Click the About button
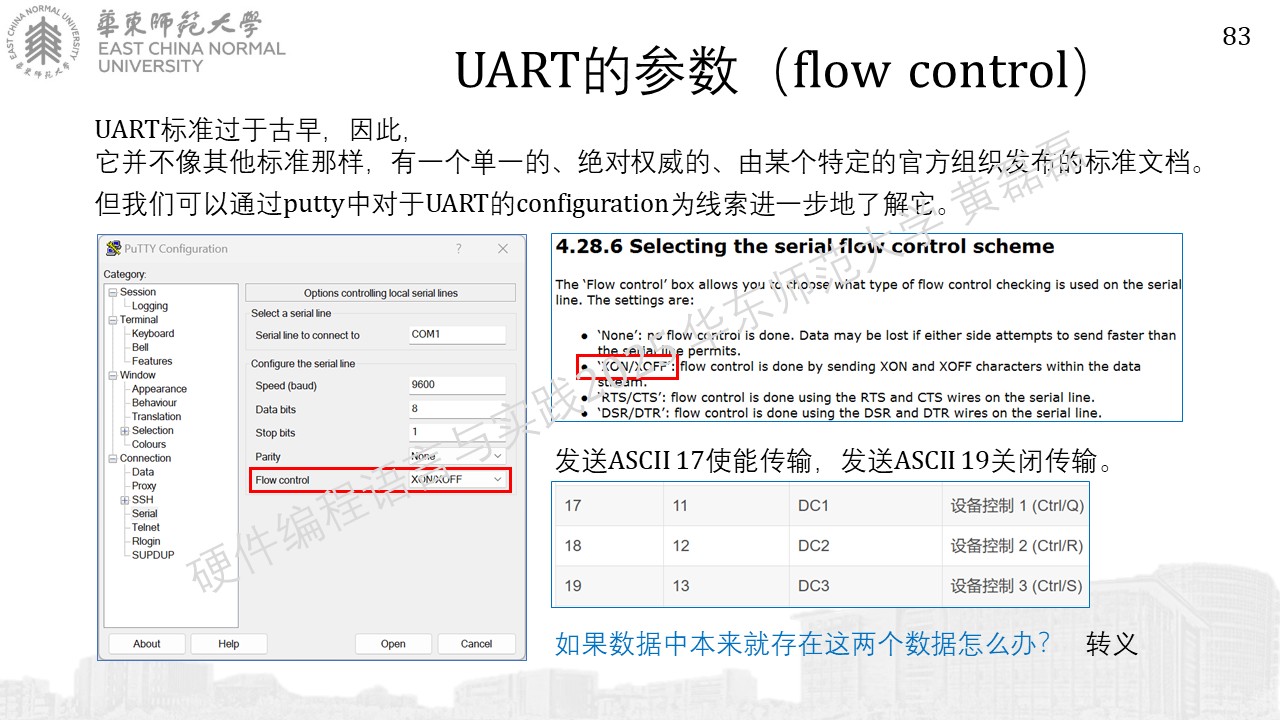 click(x=147, y=644)
